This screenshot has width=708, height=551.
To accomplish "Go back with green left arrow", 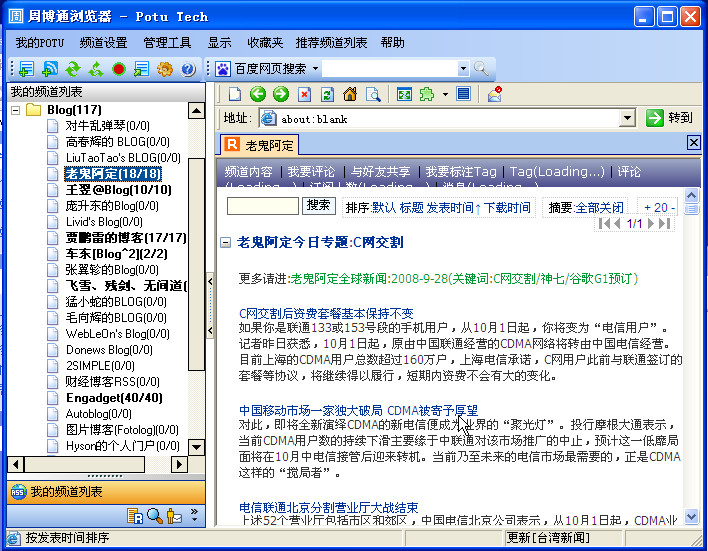I will (x=258, y=94).
